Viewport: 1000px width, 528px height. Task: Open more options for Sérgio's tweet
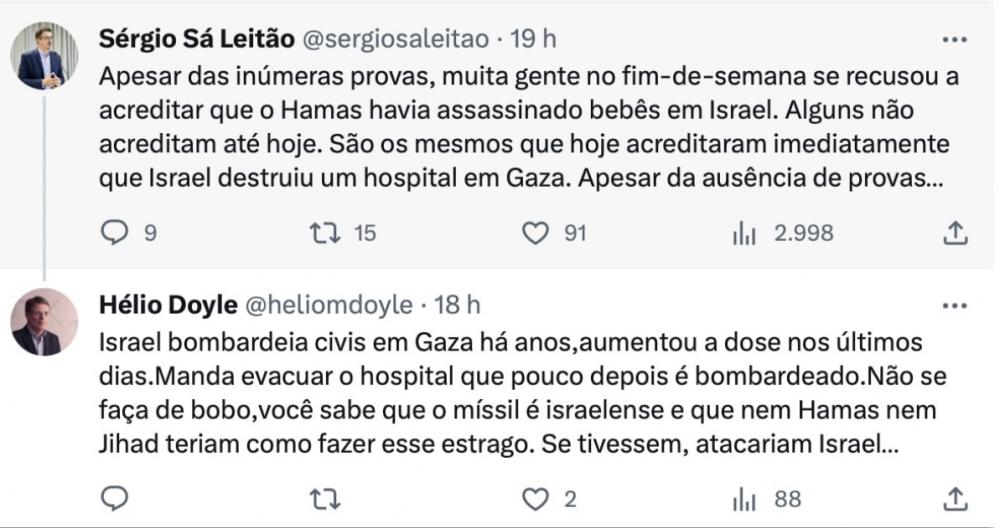[955, 41]
